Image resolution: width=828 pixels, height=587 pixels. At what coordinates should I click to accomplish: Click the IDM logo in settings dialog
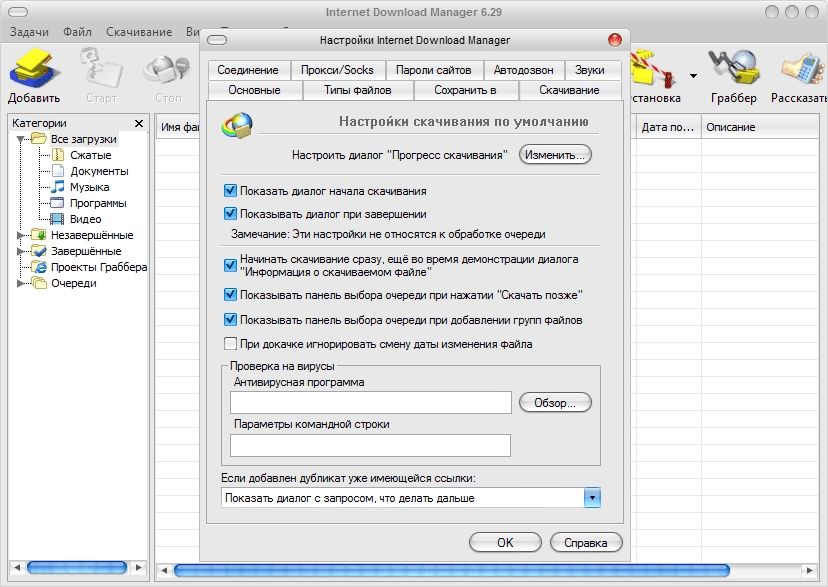(x=237, y=126)
